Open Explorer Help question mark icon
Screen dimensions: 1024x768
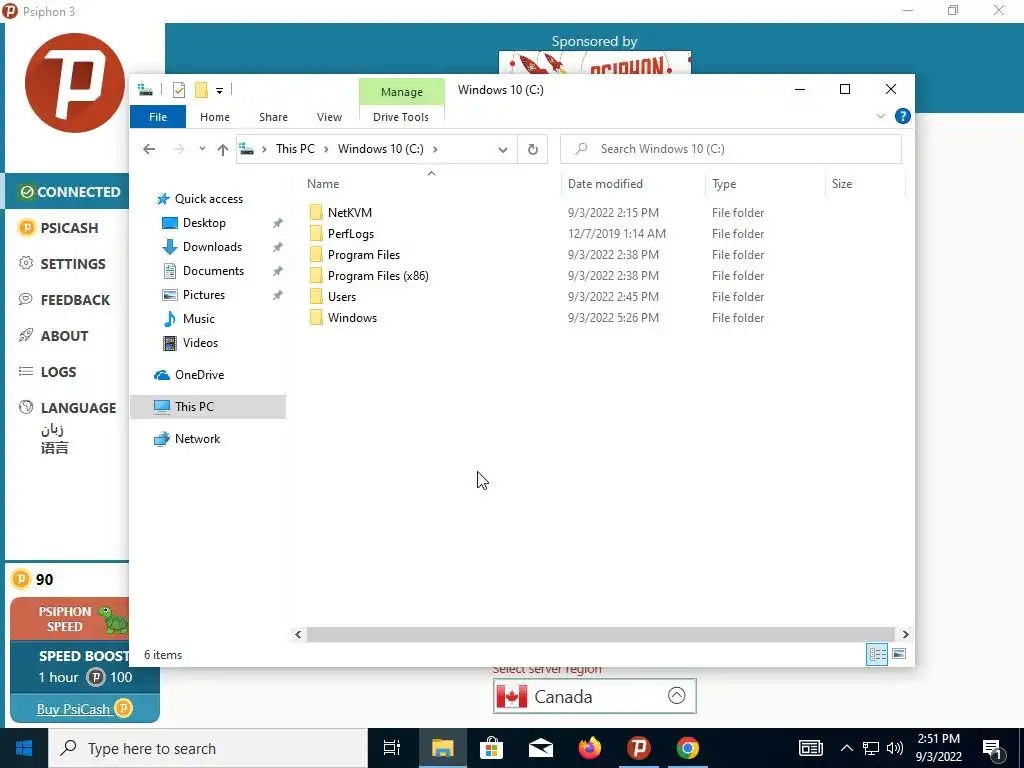[903, 116]
